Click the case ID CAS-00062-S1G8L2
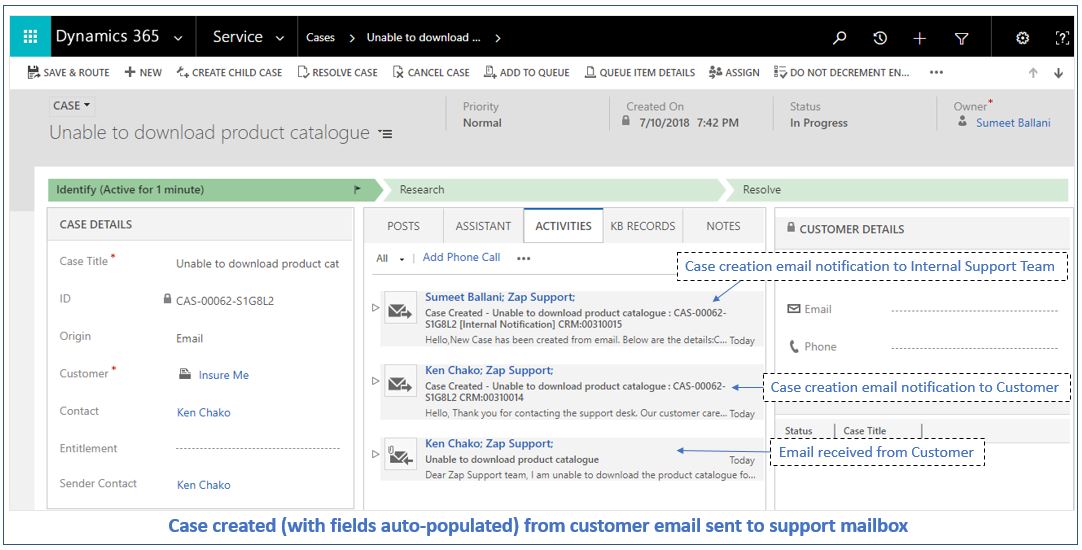1082x550 pixels. point(225,301)
